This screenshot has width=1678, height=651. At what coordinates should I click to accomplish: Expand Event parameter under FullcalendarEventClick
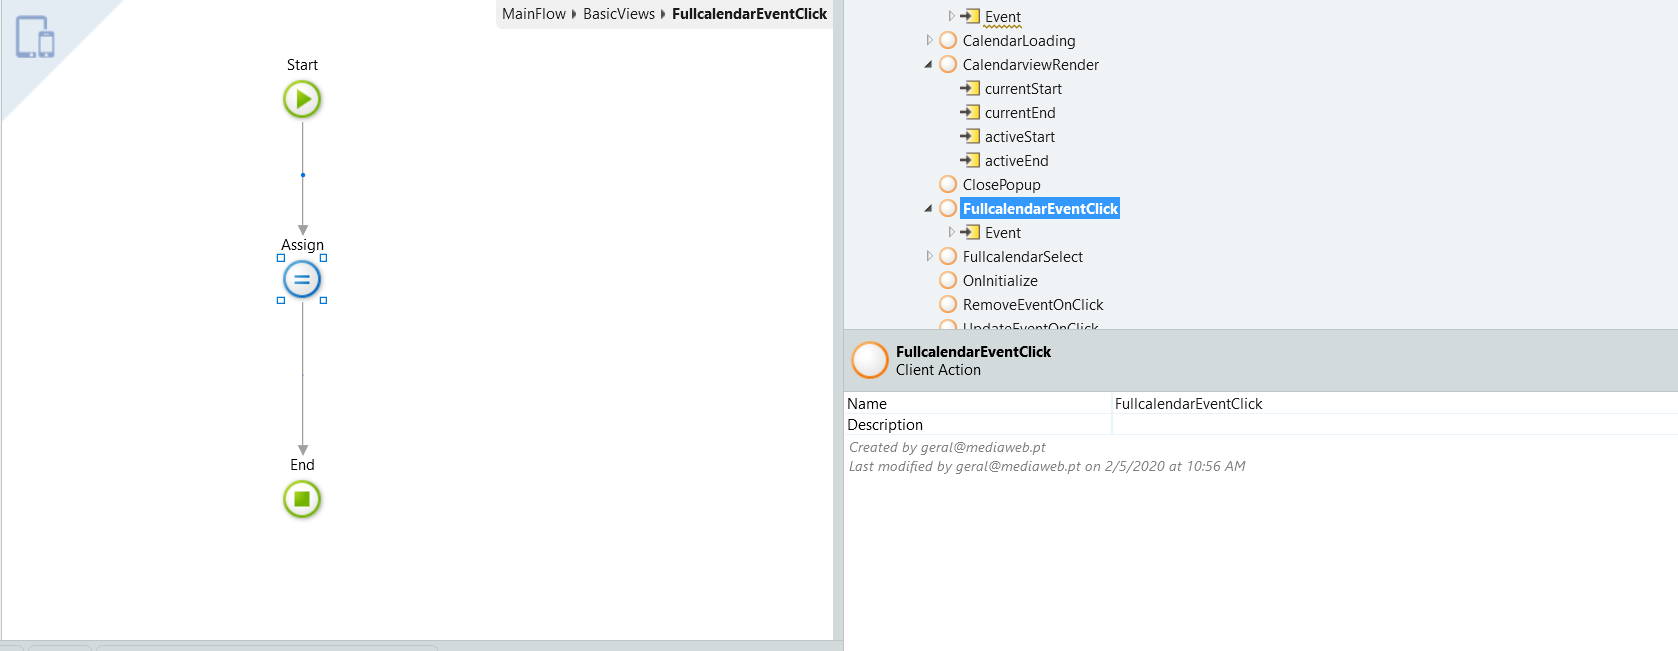pos(951,233)
